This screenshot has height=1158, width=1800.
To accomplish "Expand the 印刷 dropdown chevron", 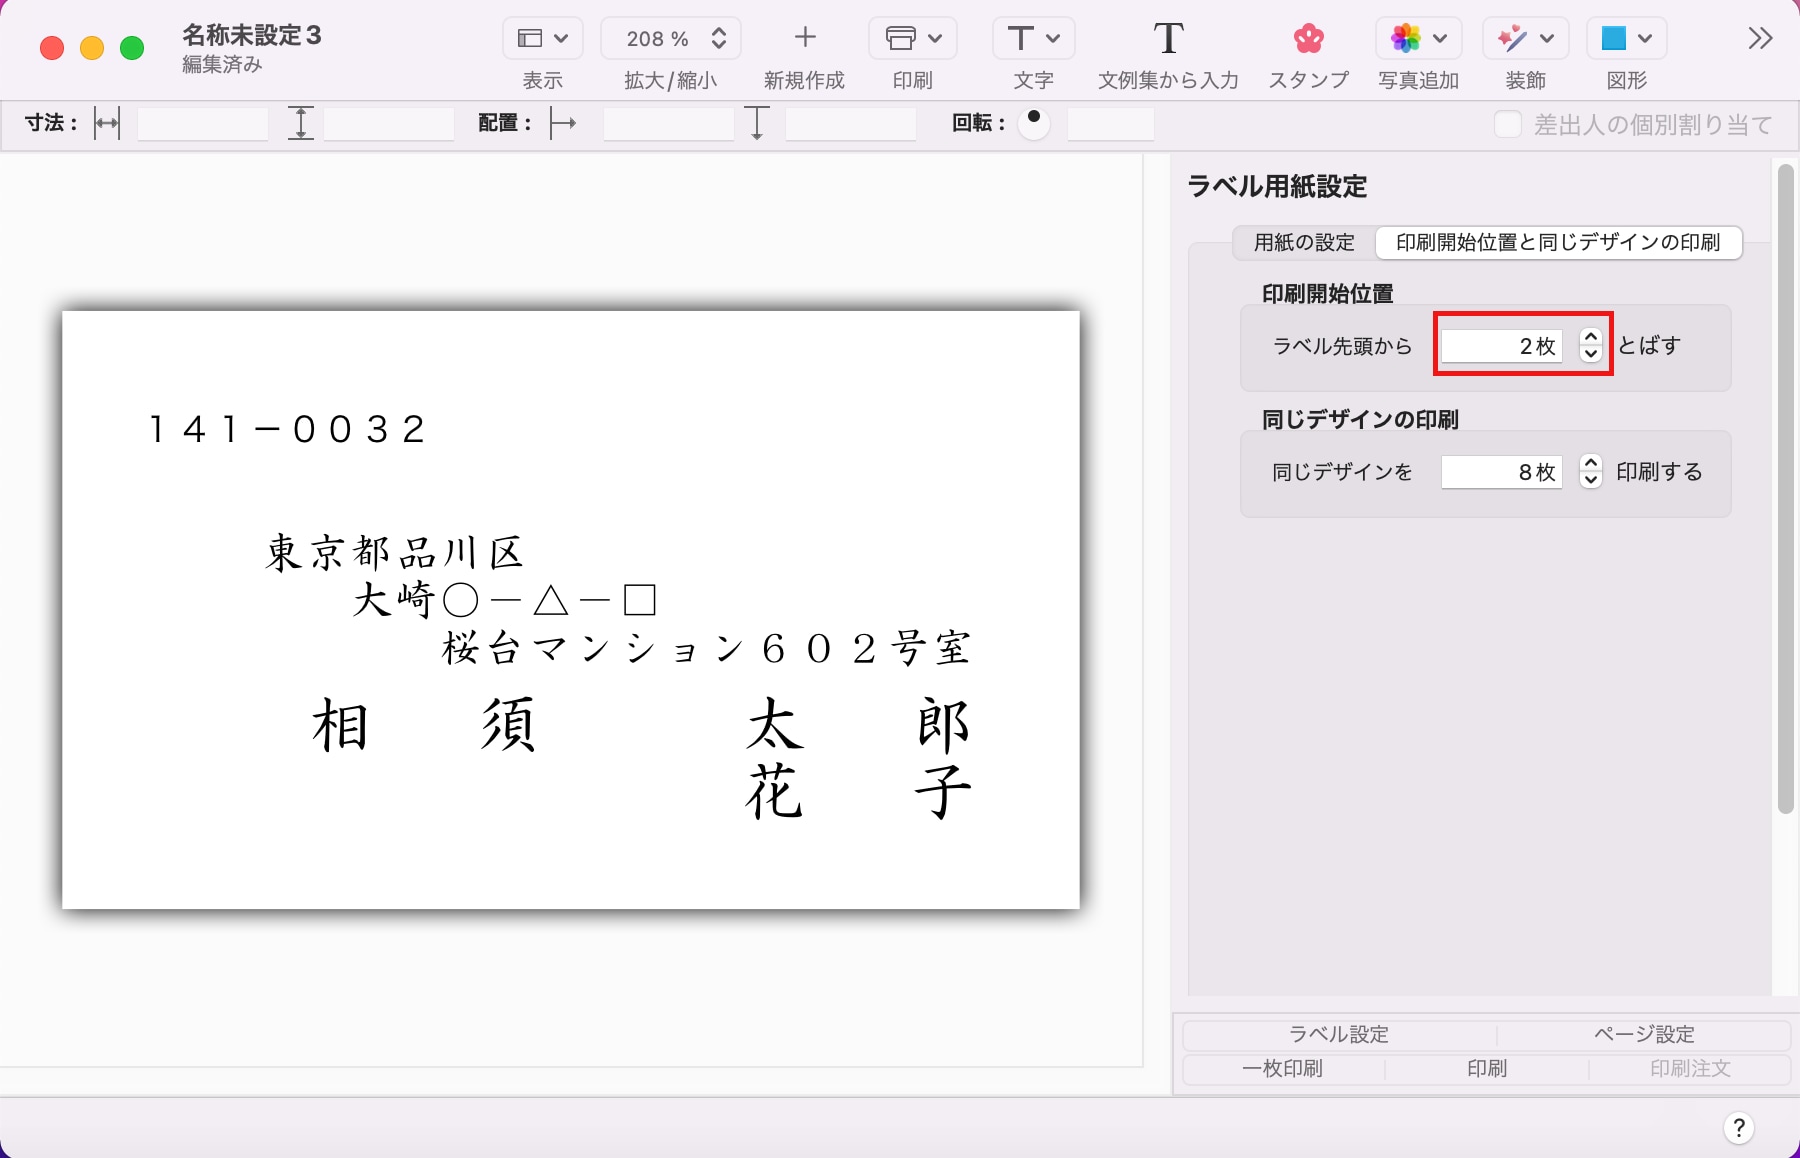I will coord(935,39).
